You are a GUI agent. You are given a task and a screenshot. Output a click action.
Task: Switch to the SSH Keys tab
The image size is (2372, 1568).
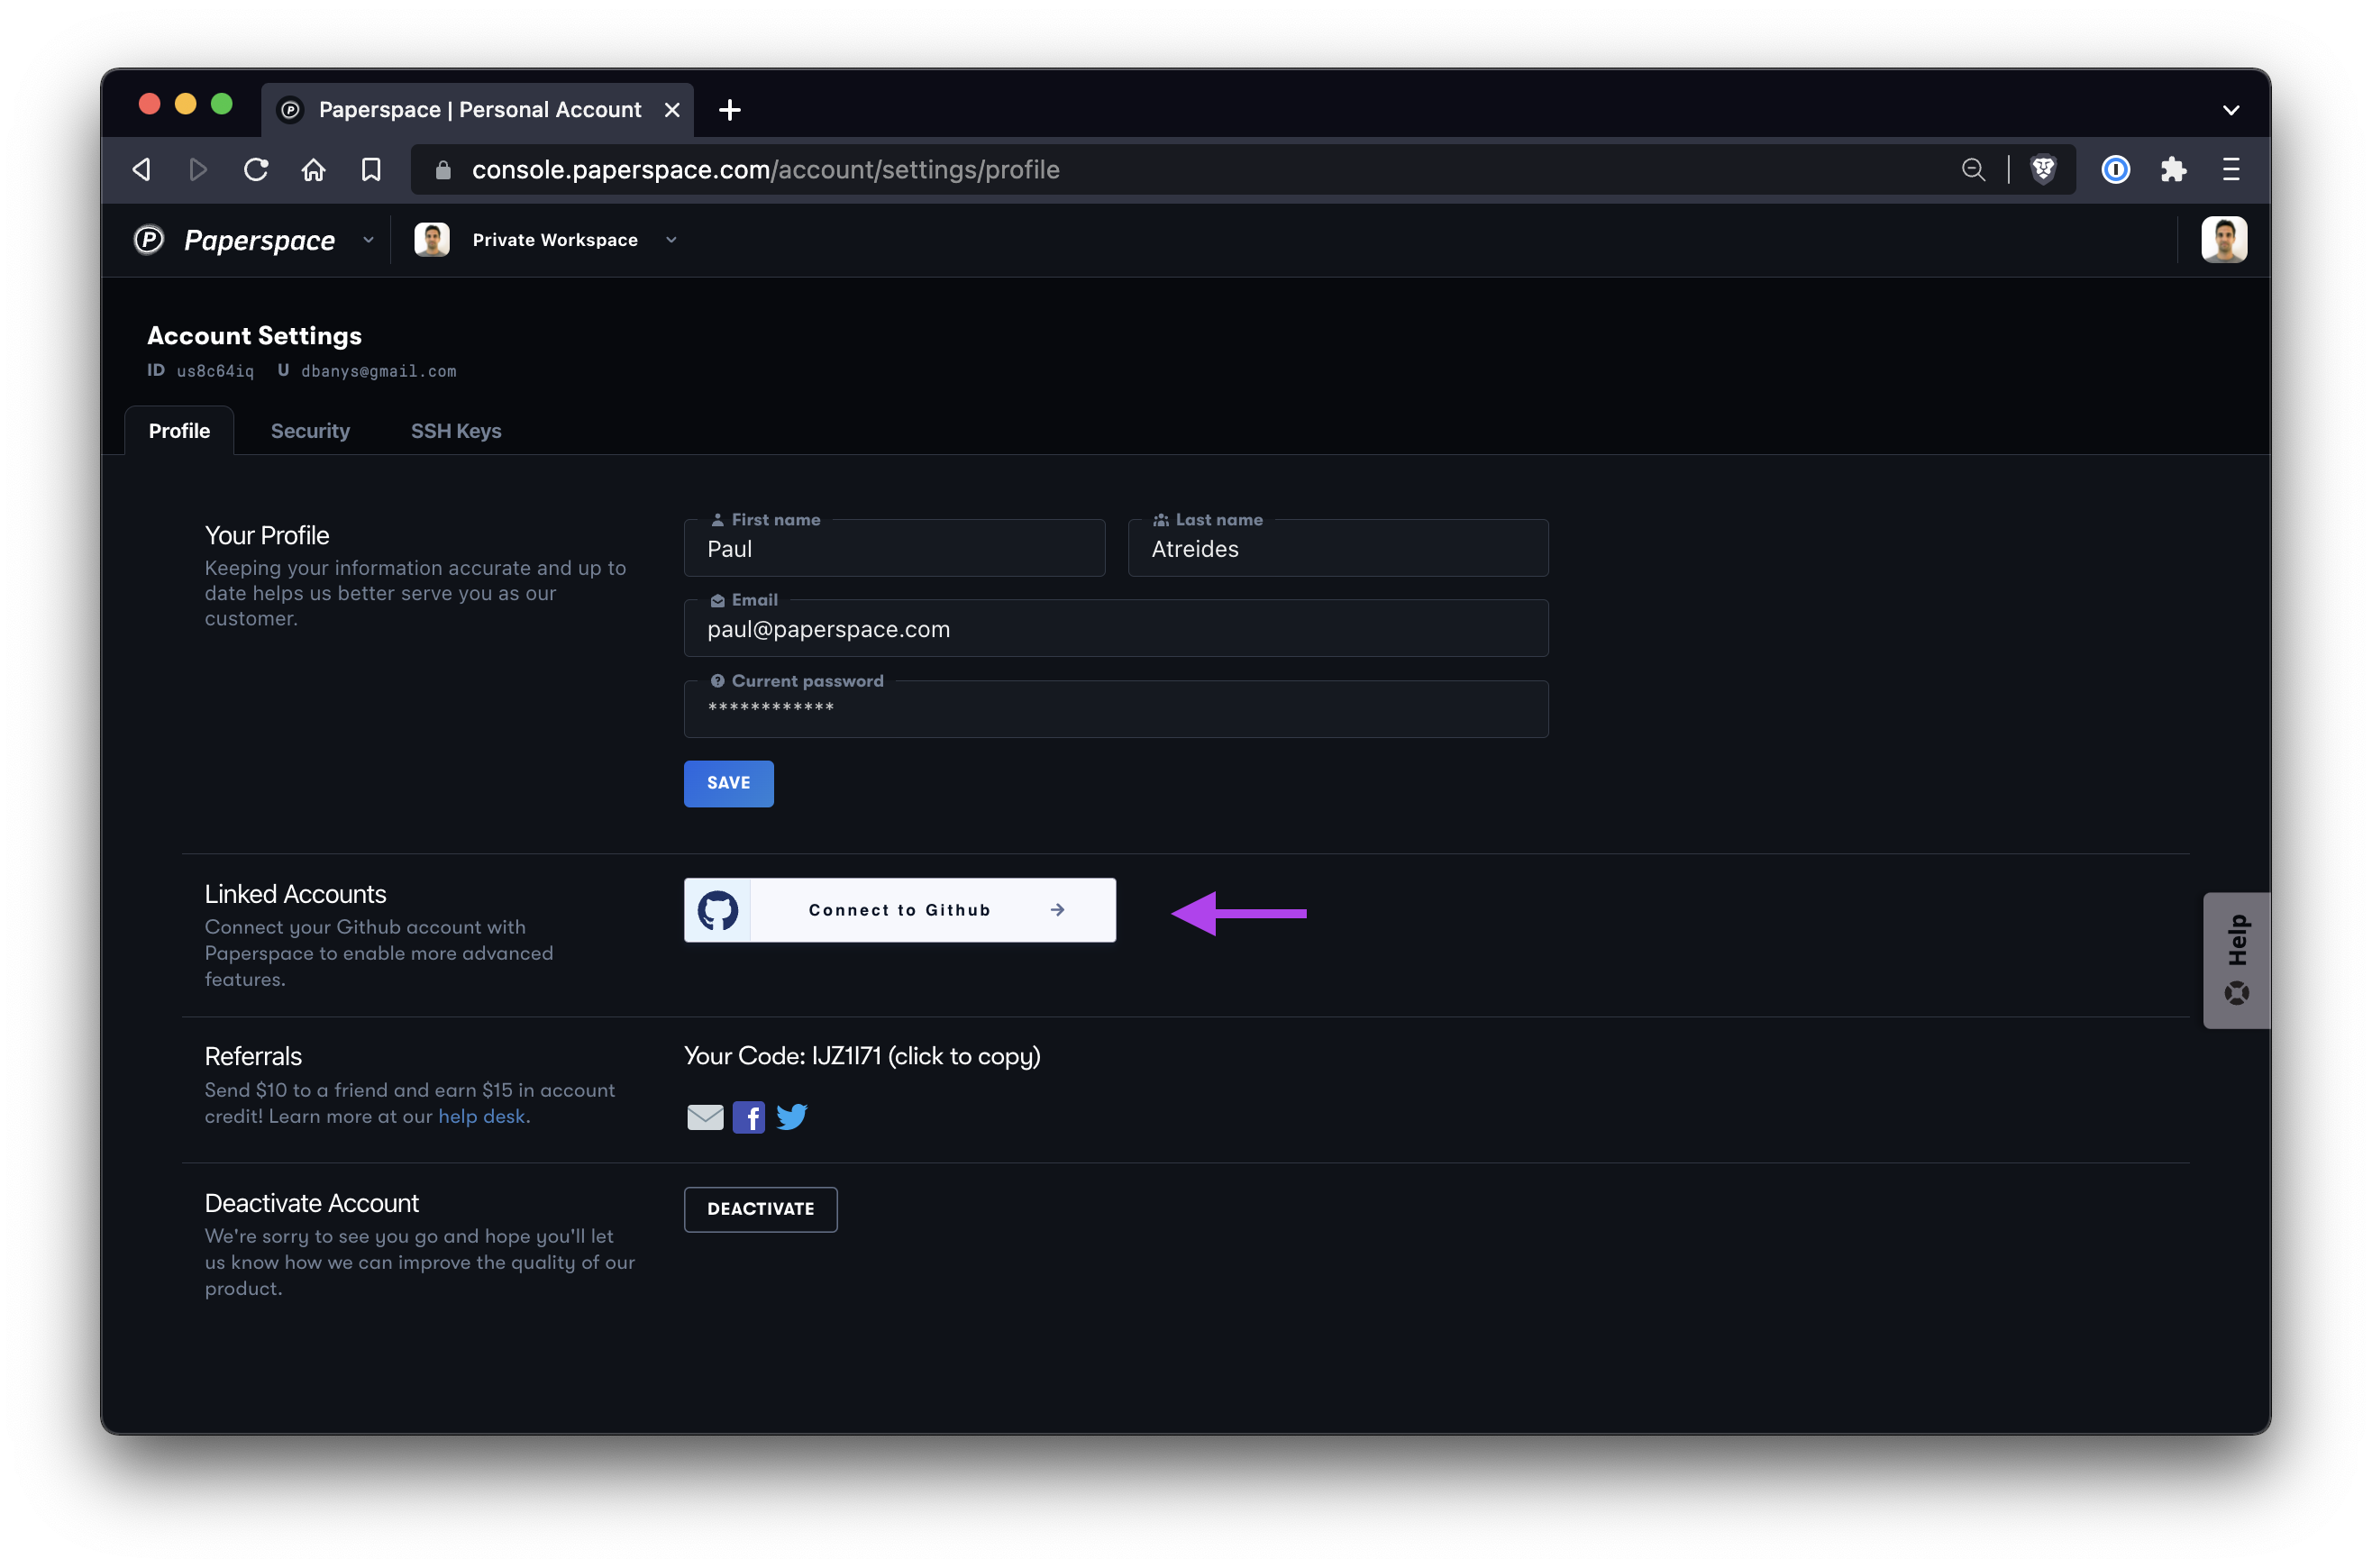point(456,431)
